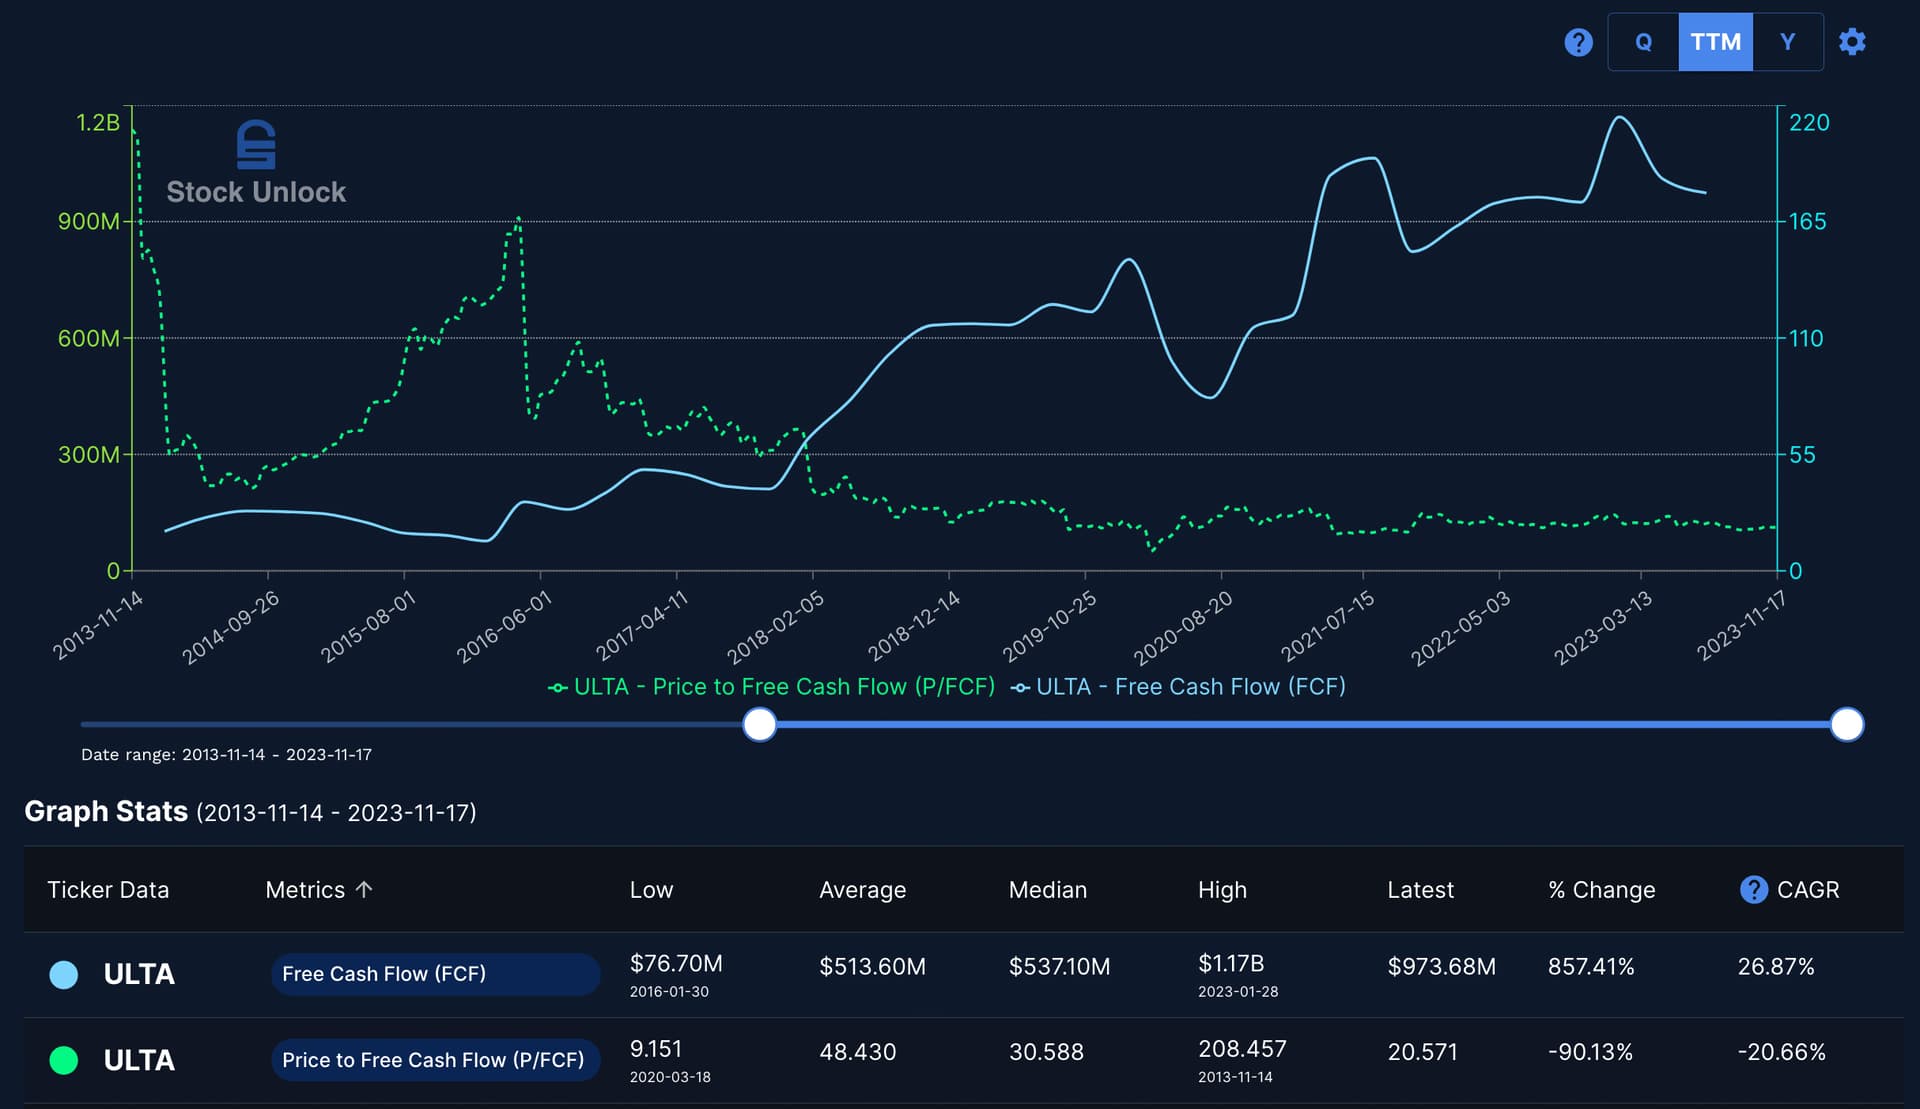Viewport: 1920px width, 1109px height.
Task: Click the 2018-02-05 x-axis label
Action: pos(775,627)
